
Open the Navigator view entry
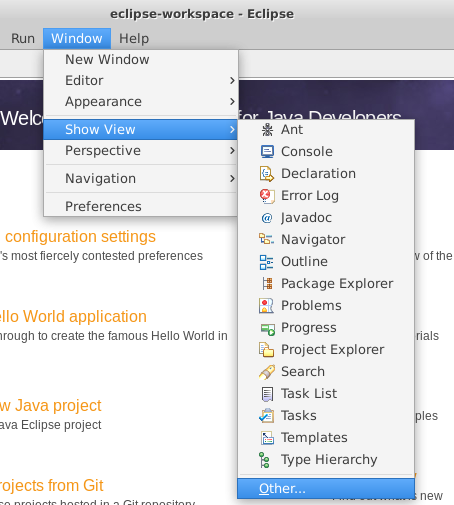[326, 240]
